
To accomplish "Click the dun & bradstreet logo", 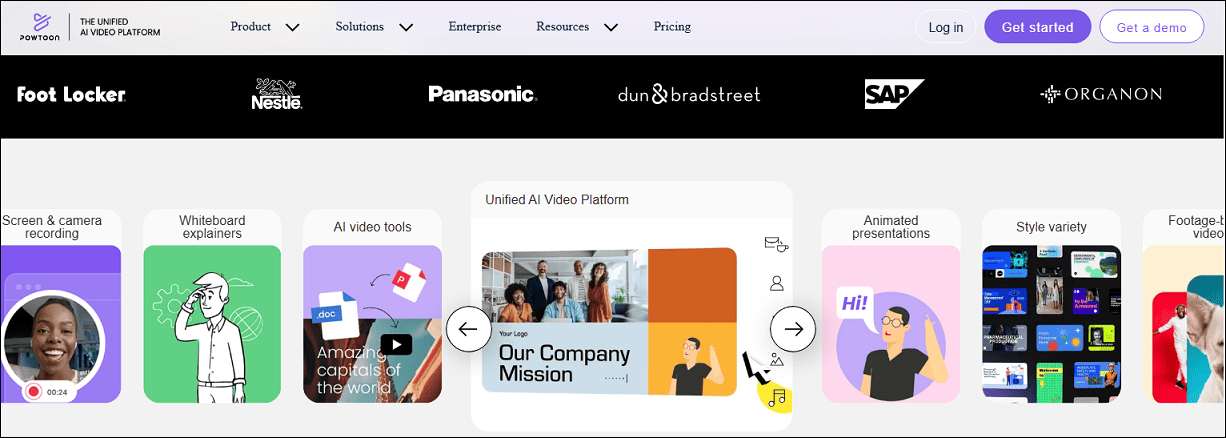I will 689,94.
